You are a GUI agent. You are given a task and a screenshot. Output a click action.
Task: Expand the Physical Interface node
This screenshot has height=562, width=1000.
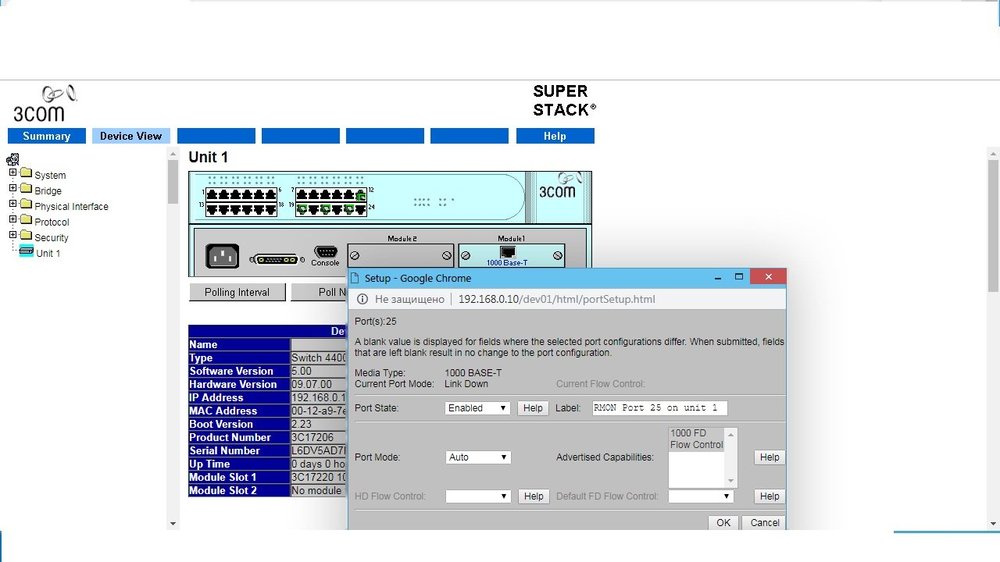coord(13,205)
